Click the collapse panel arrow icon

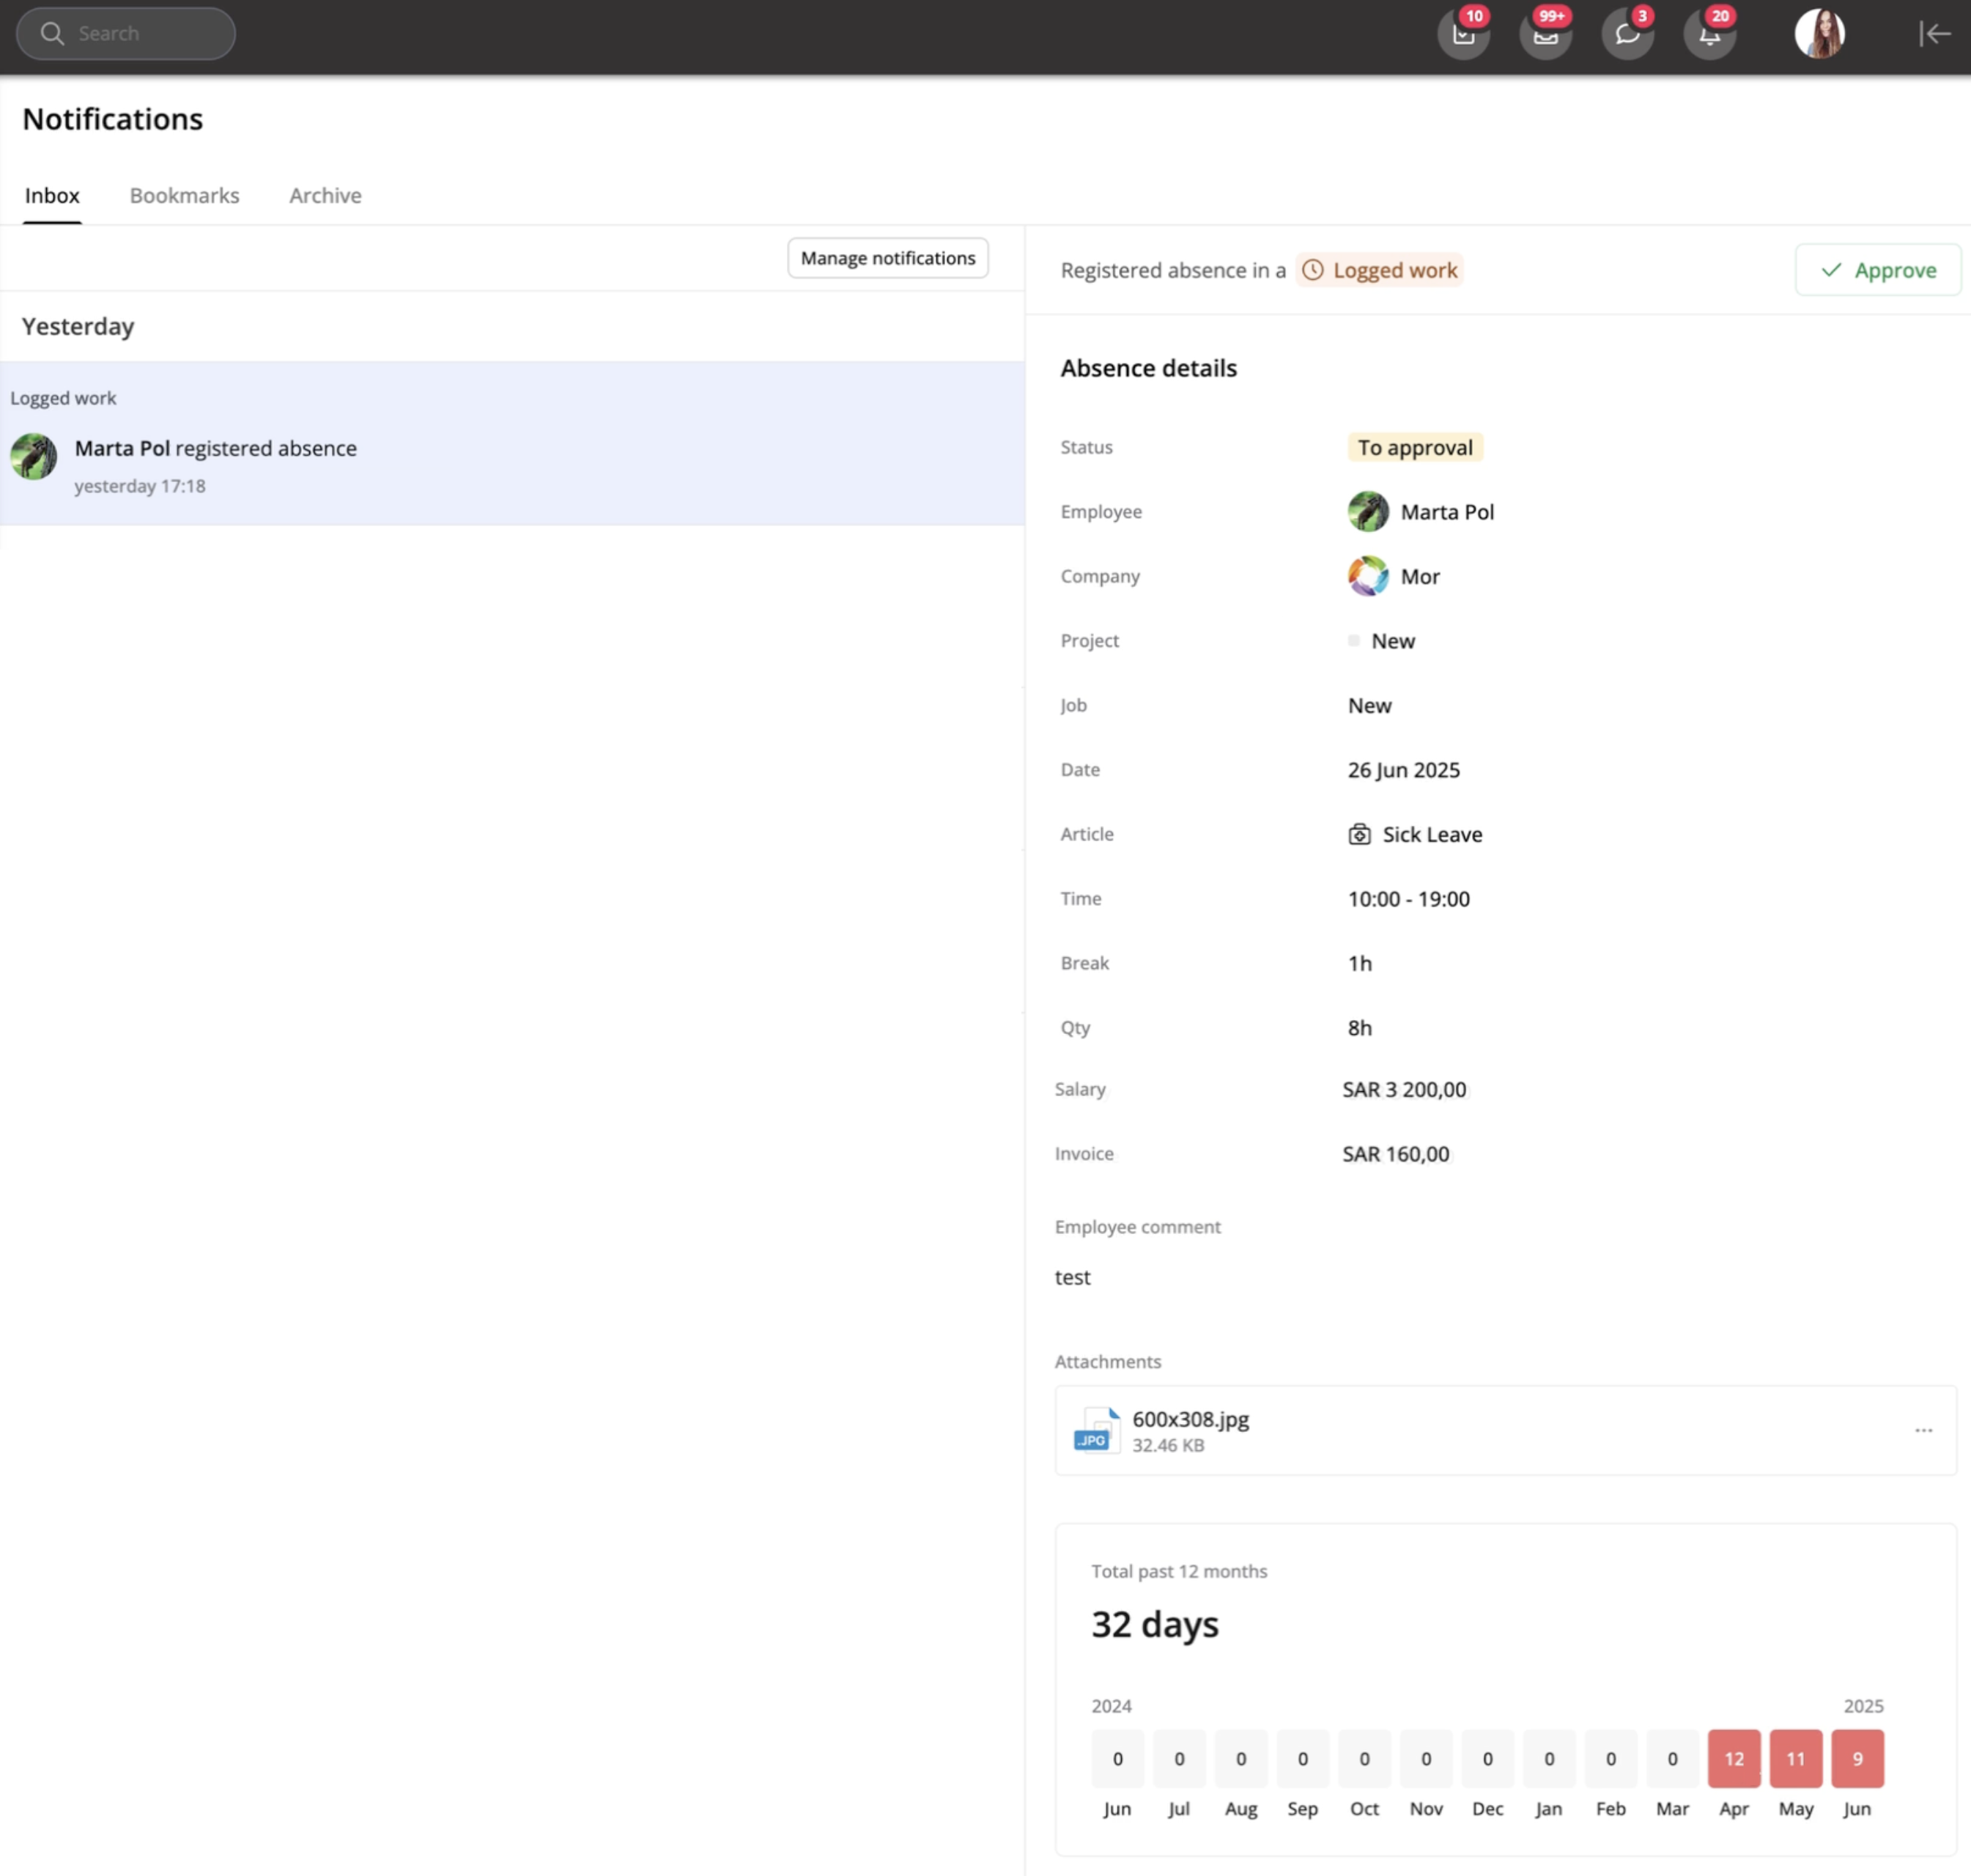[1934, 34]
